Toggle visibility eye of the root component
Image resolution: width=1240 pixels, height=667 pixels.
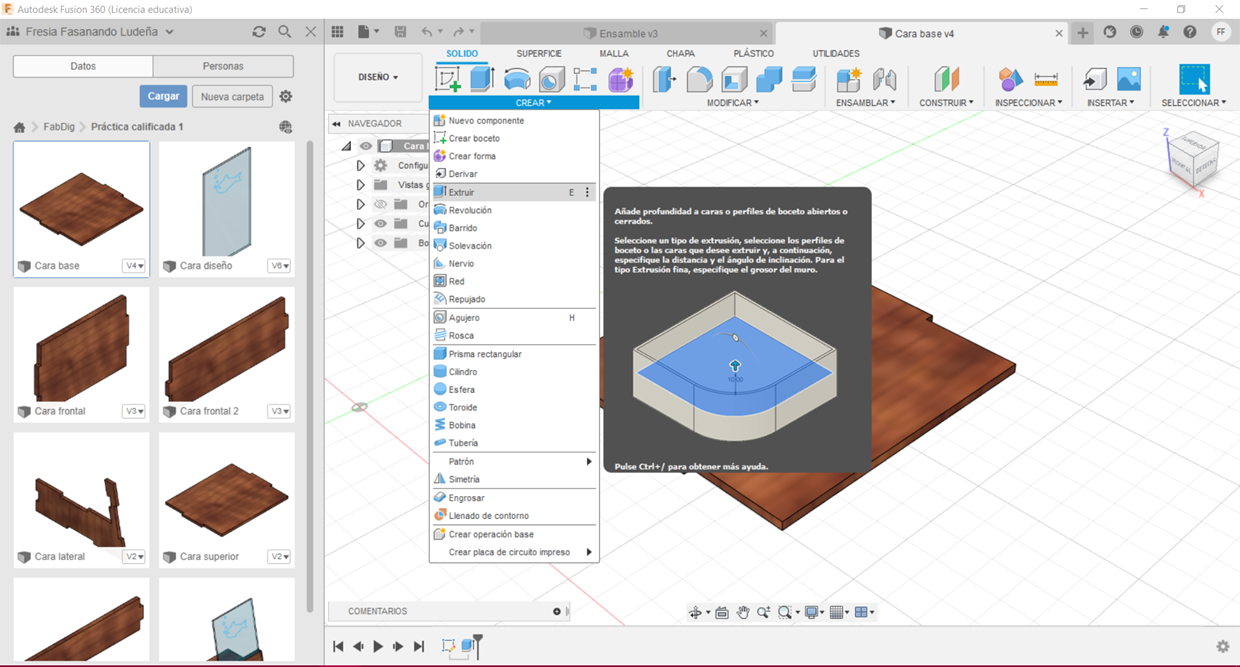366,146
